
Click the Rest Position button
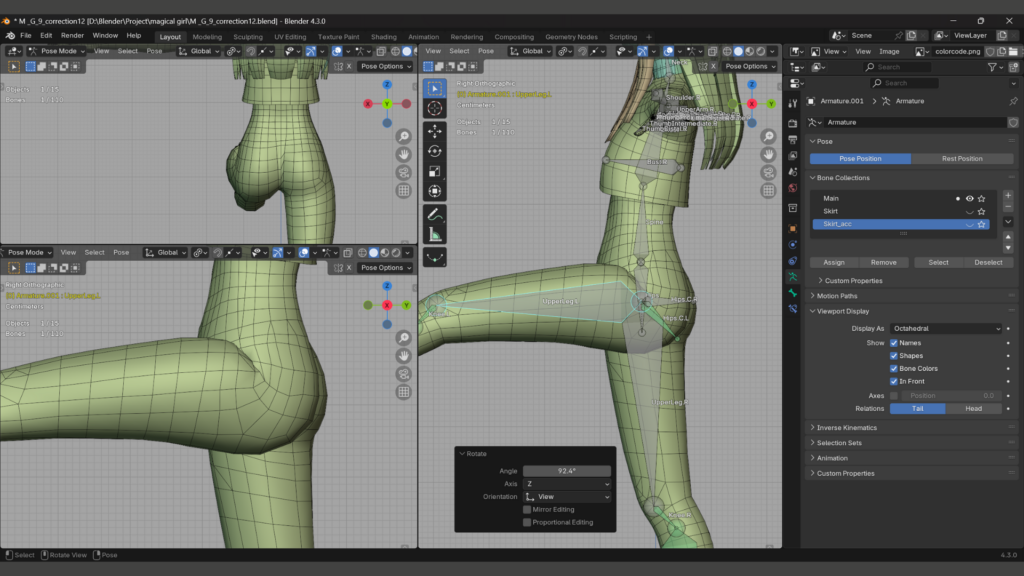961,159
